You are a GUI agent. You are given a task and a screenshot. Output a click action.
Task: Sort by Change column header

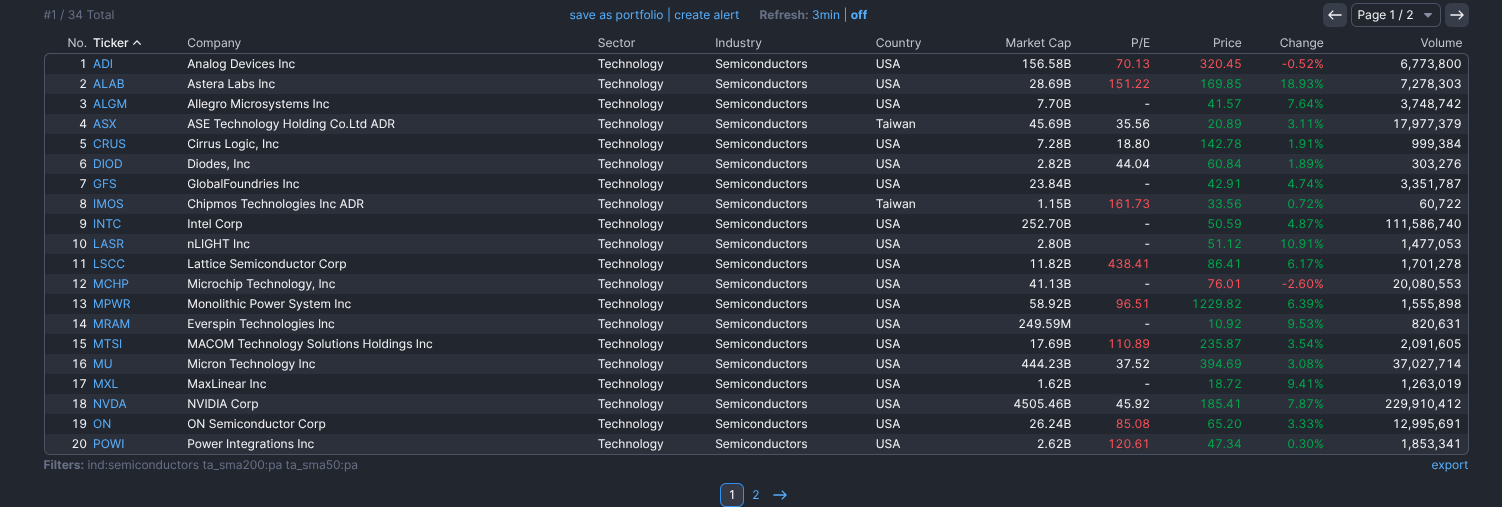1301,43
